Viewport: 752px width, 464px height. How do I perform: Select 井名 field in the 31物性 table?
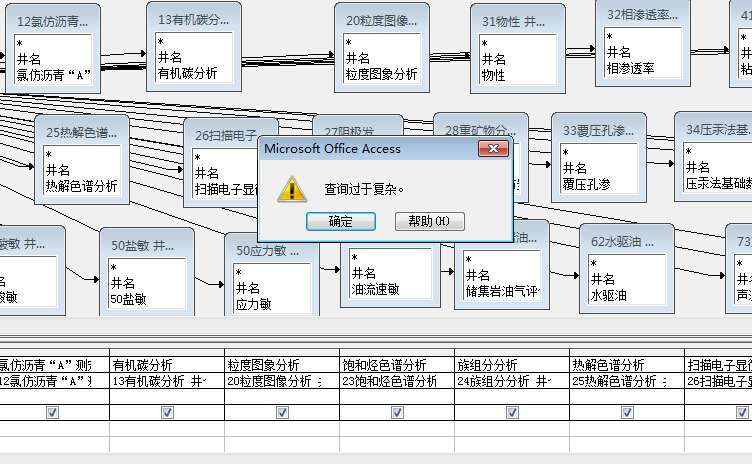[495, 60]
